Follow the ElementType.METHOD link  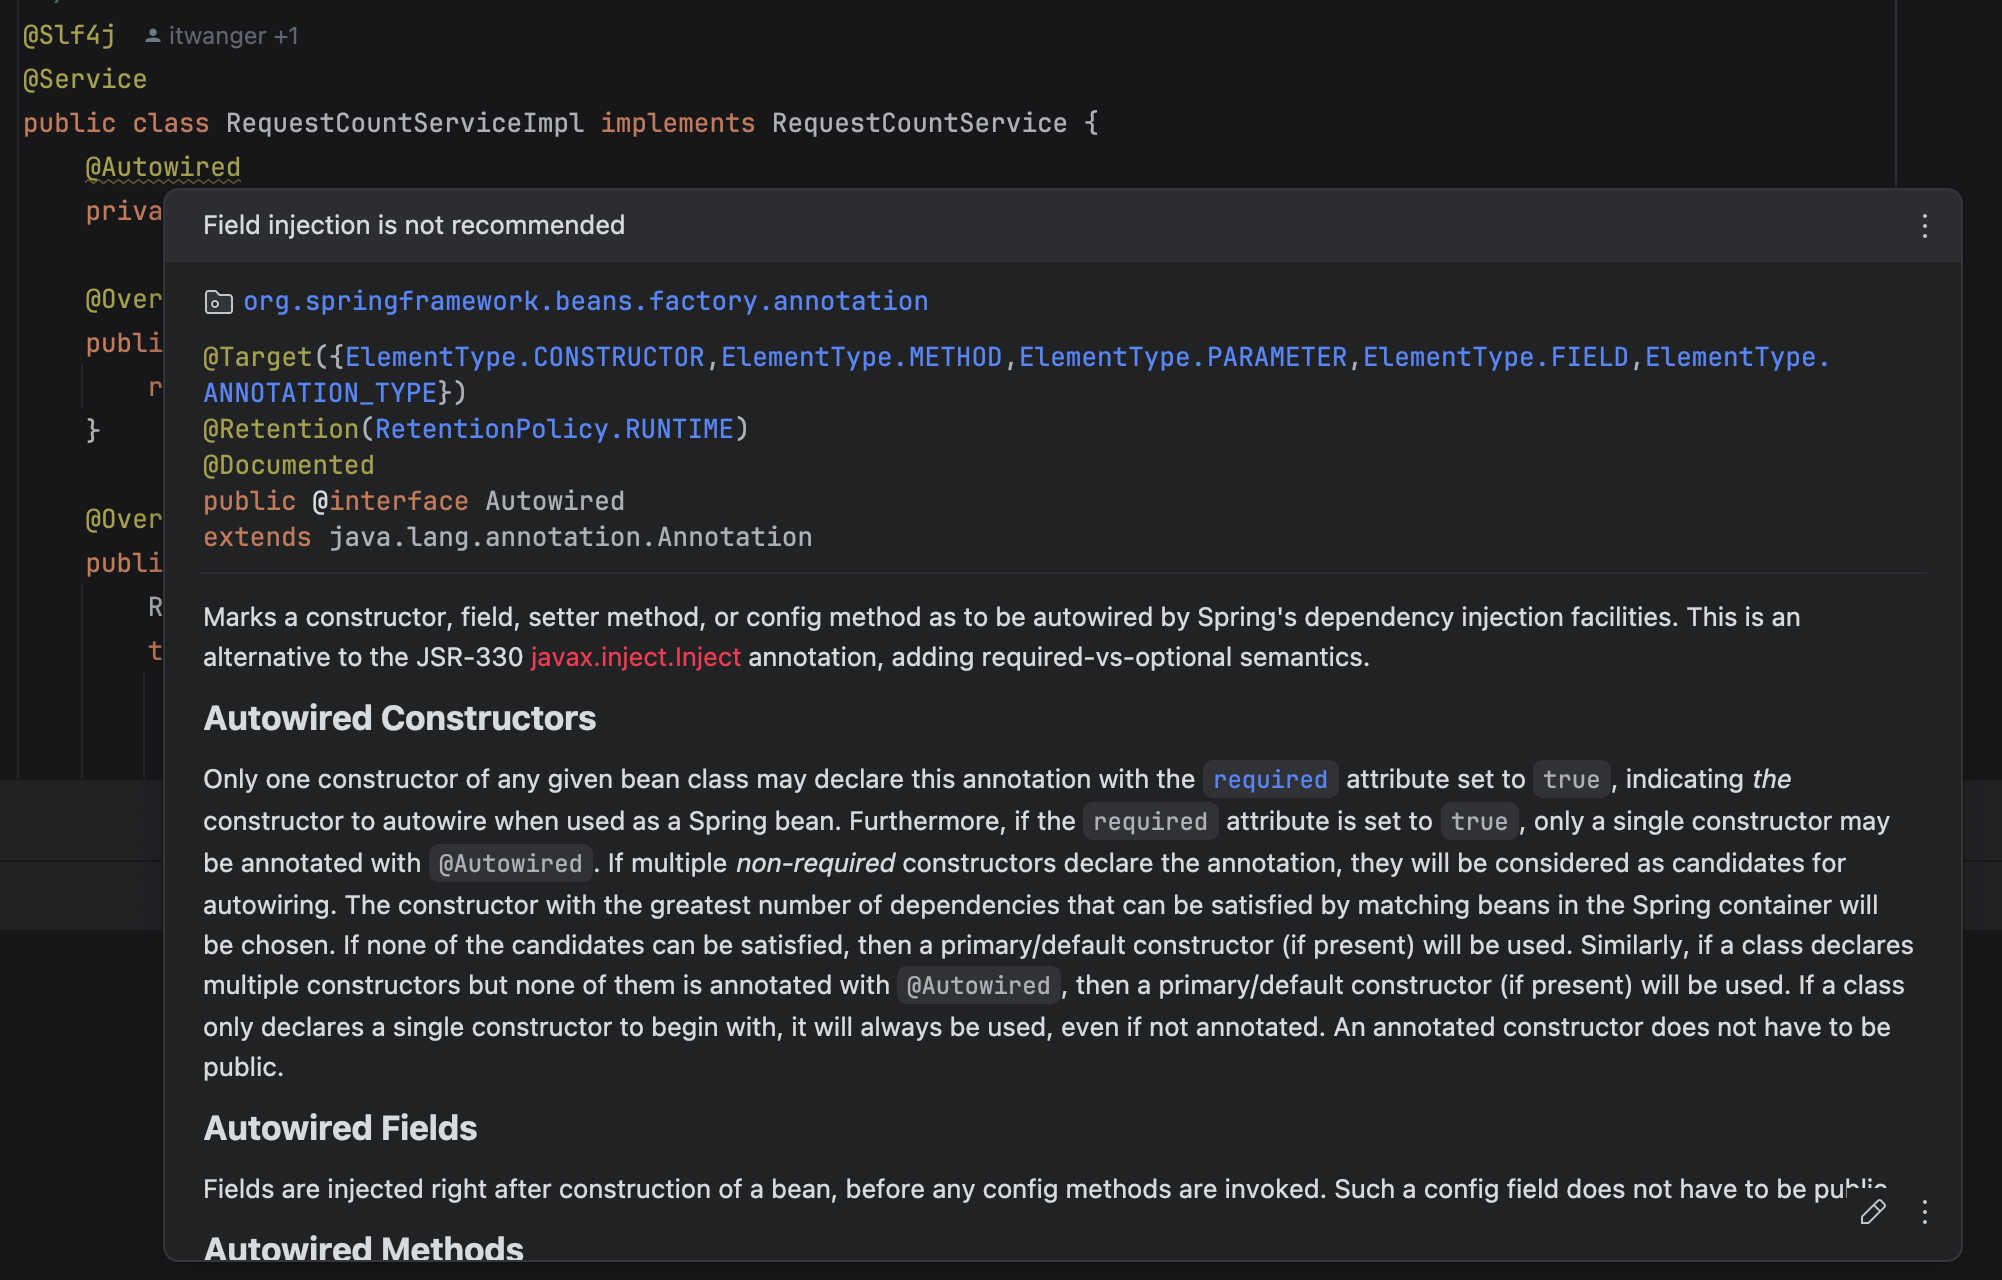tap(861, 357)
